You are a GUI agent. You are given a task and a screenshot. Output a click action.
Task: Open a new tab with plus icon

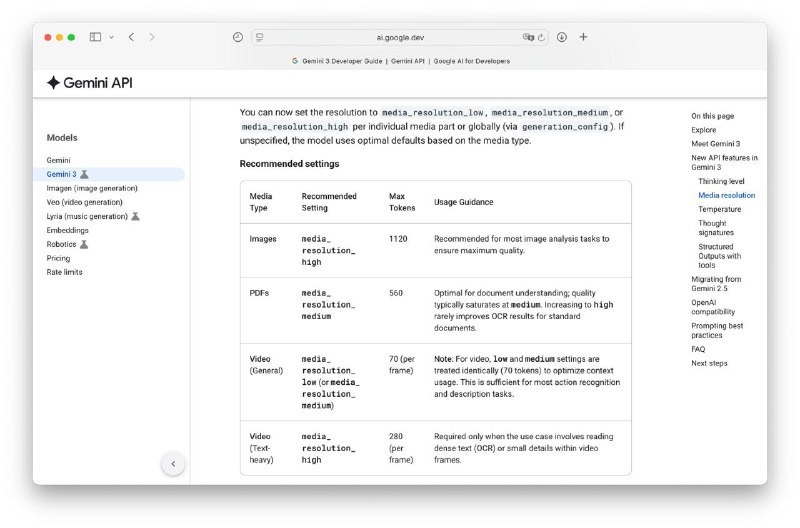tap(583, 37)
